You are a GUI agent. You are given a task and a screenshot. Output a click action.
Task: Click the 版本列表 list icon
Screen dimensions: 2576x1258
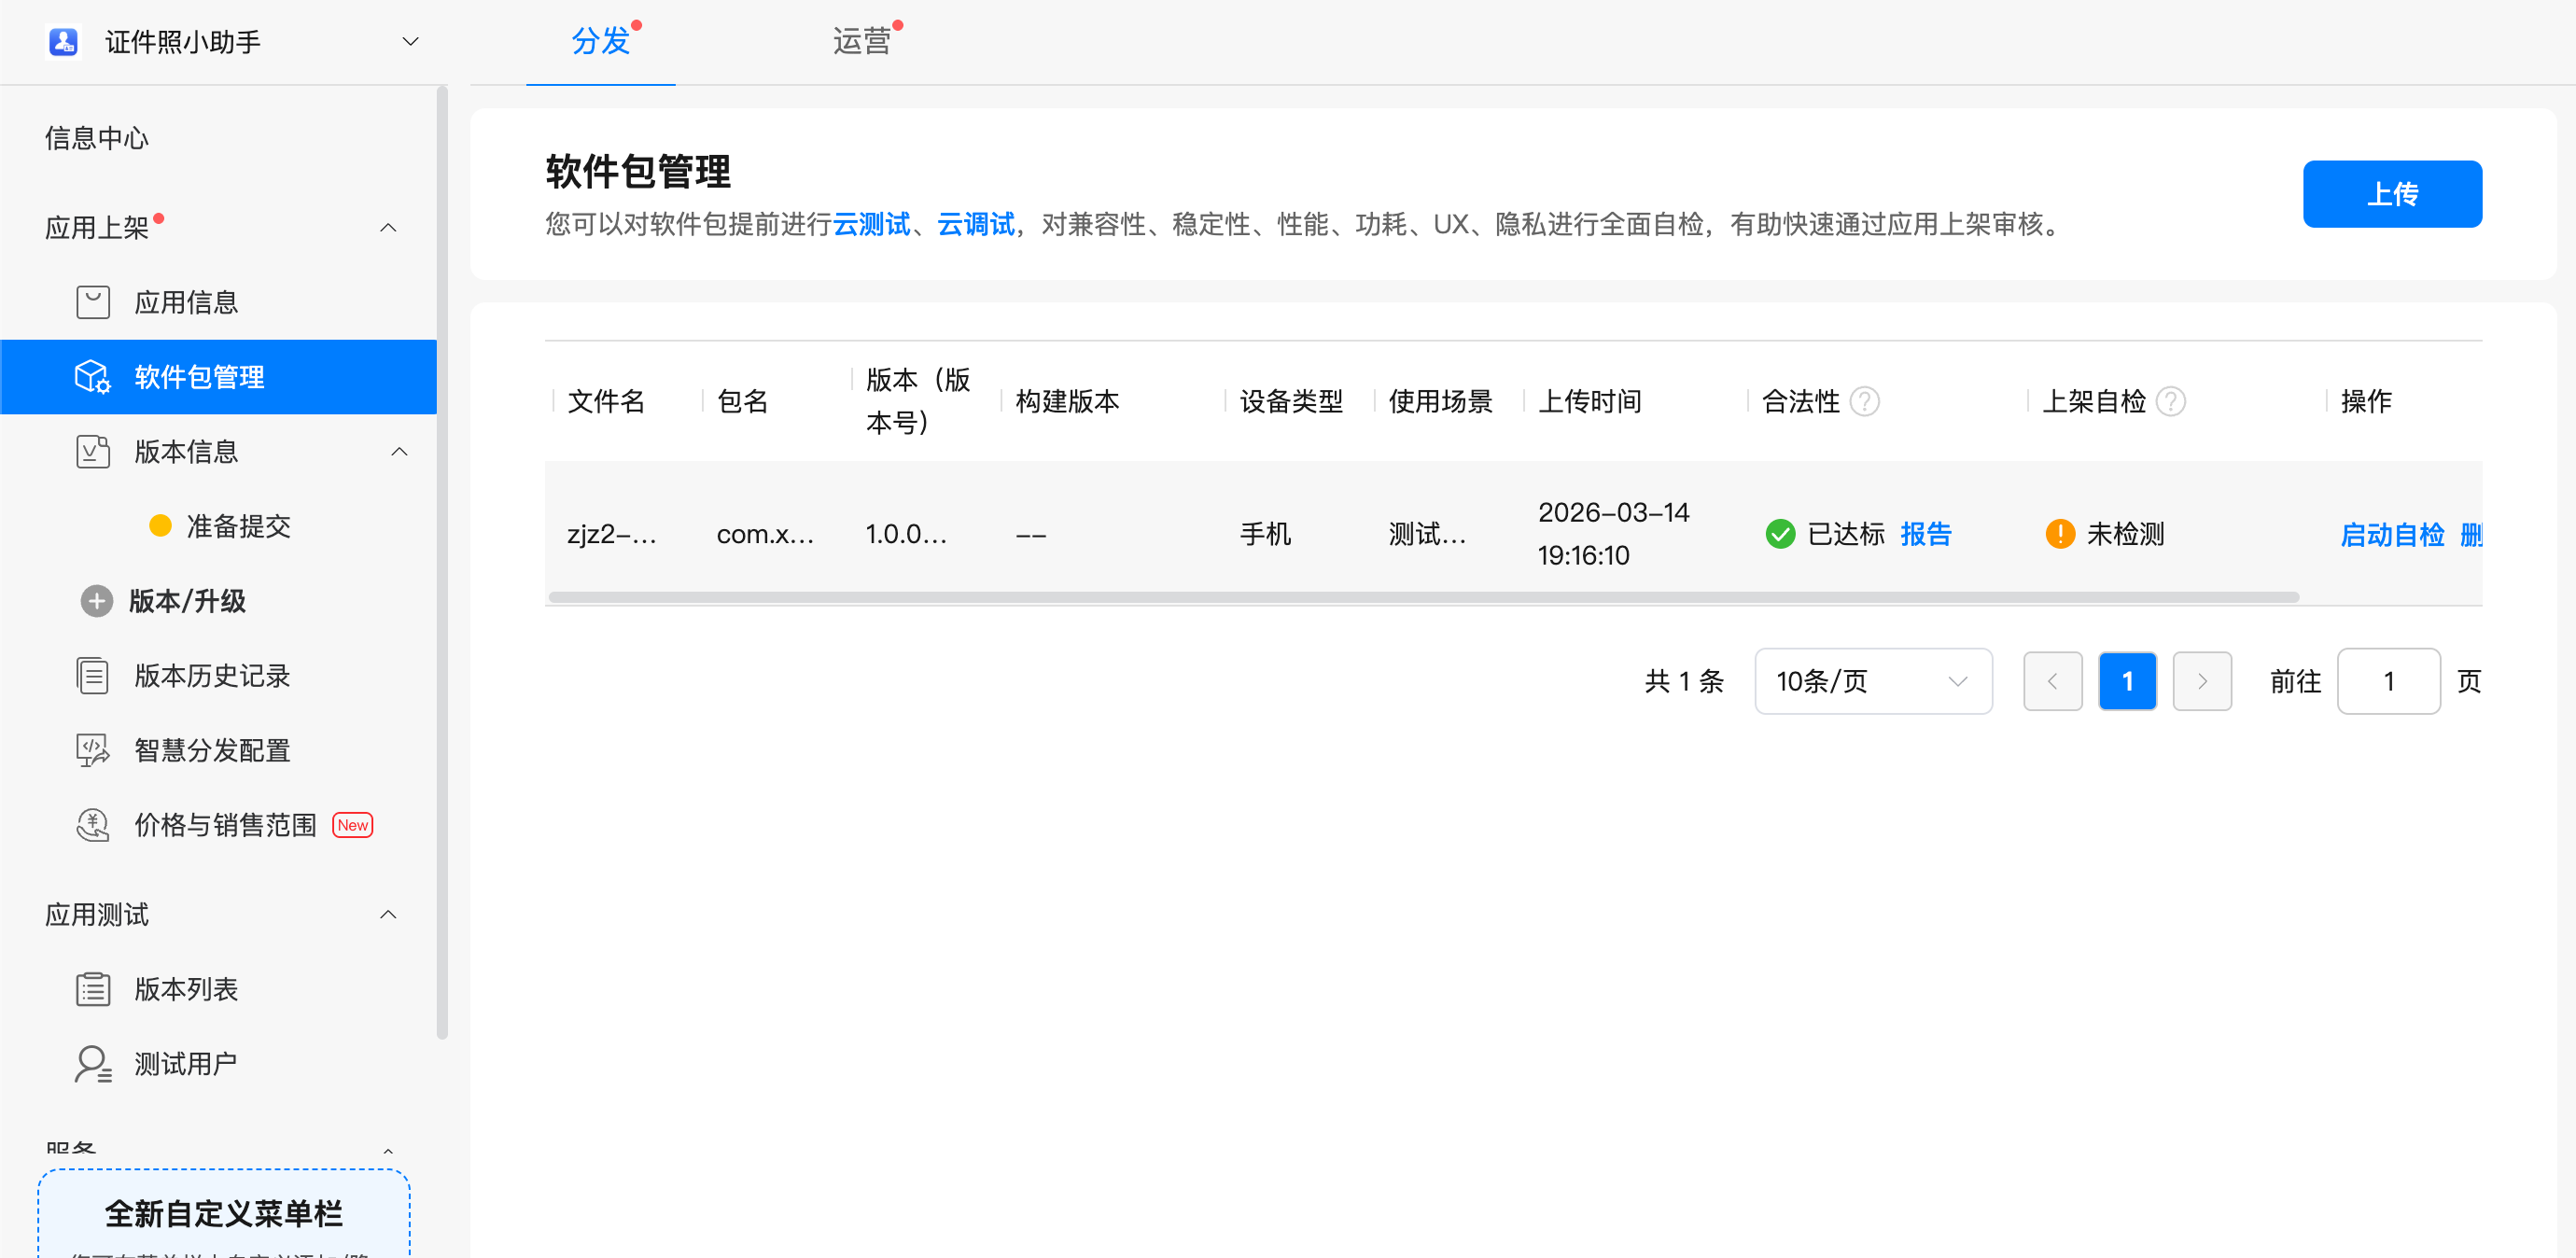(93, 989)
